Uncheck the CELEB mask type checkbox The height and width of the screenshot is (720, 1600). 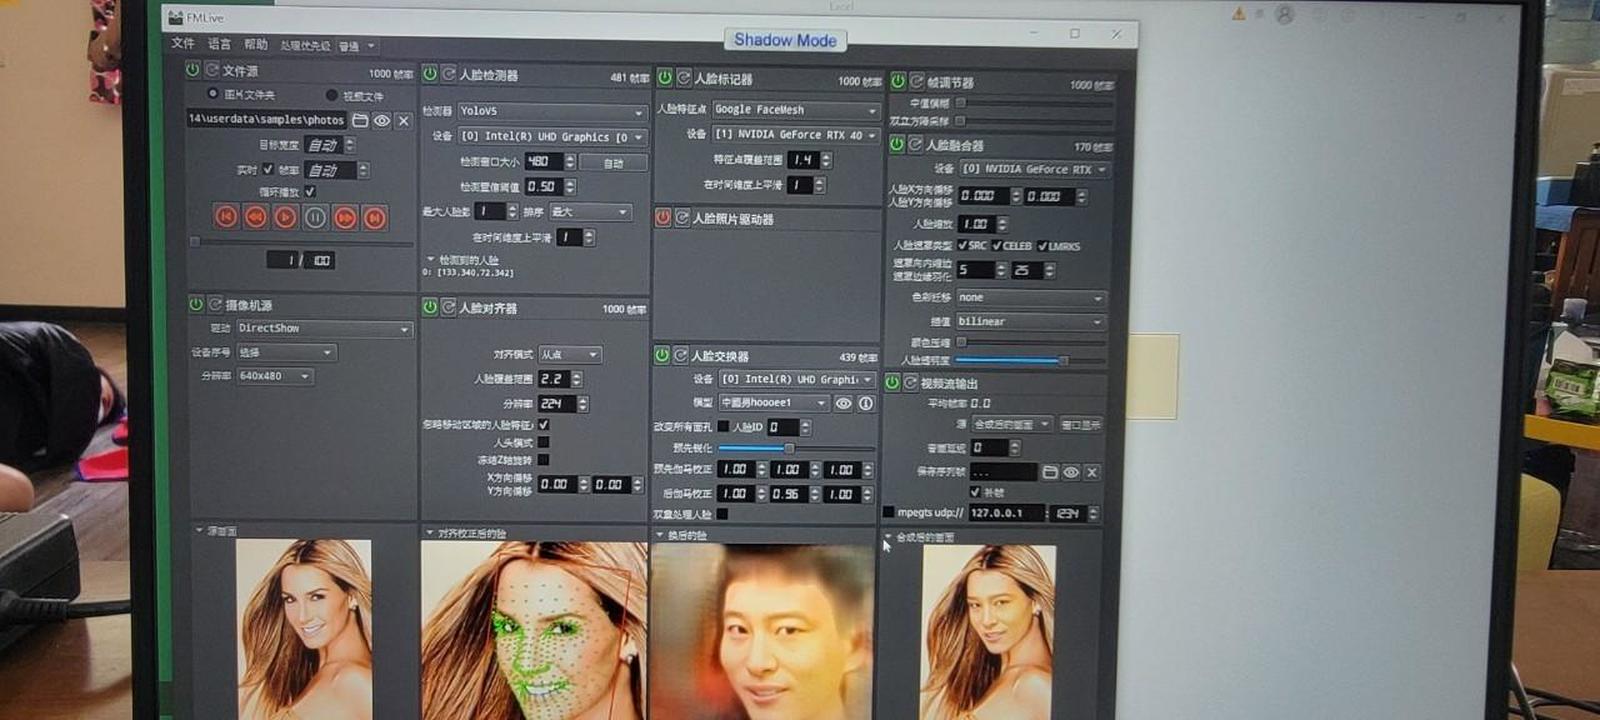pyautogui.click(x=997, y=246)
